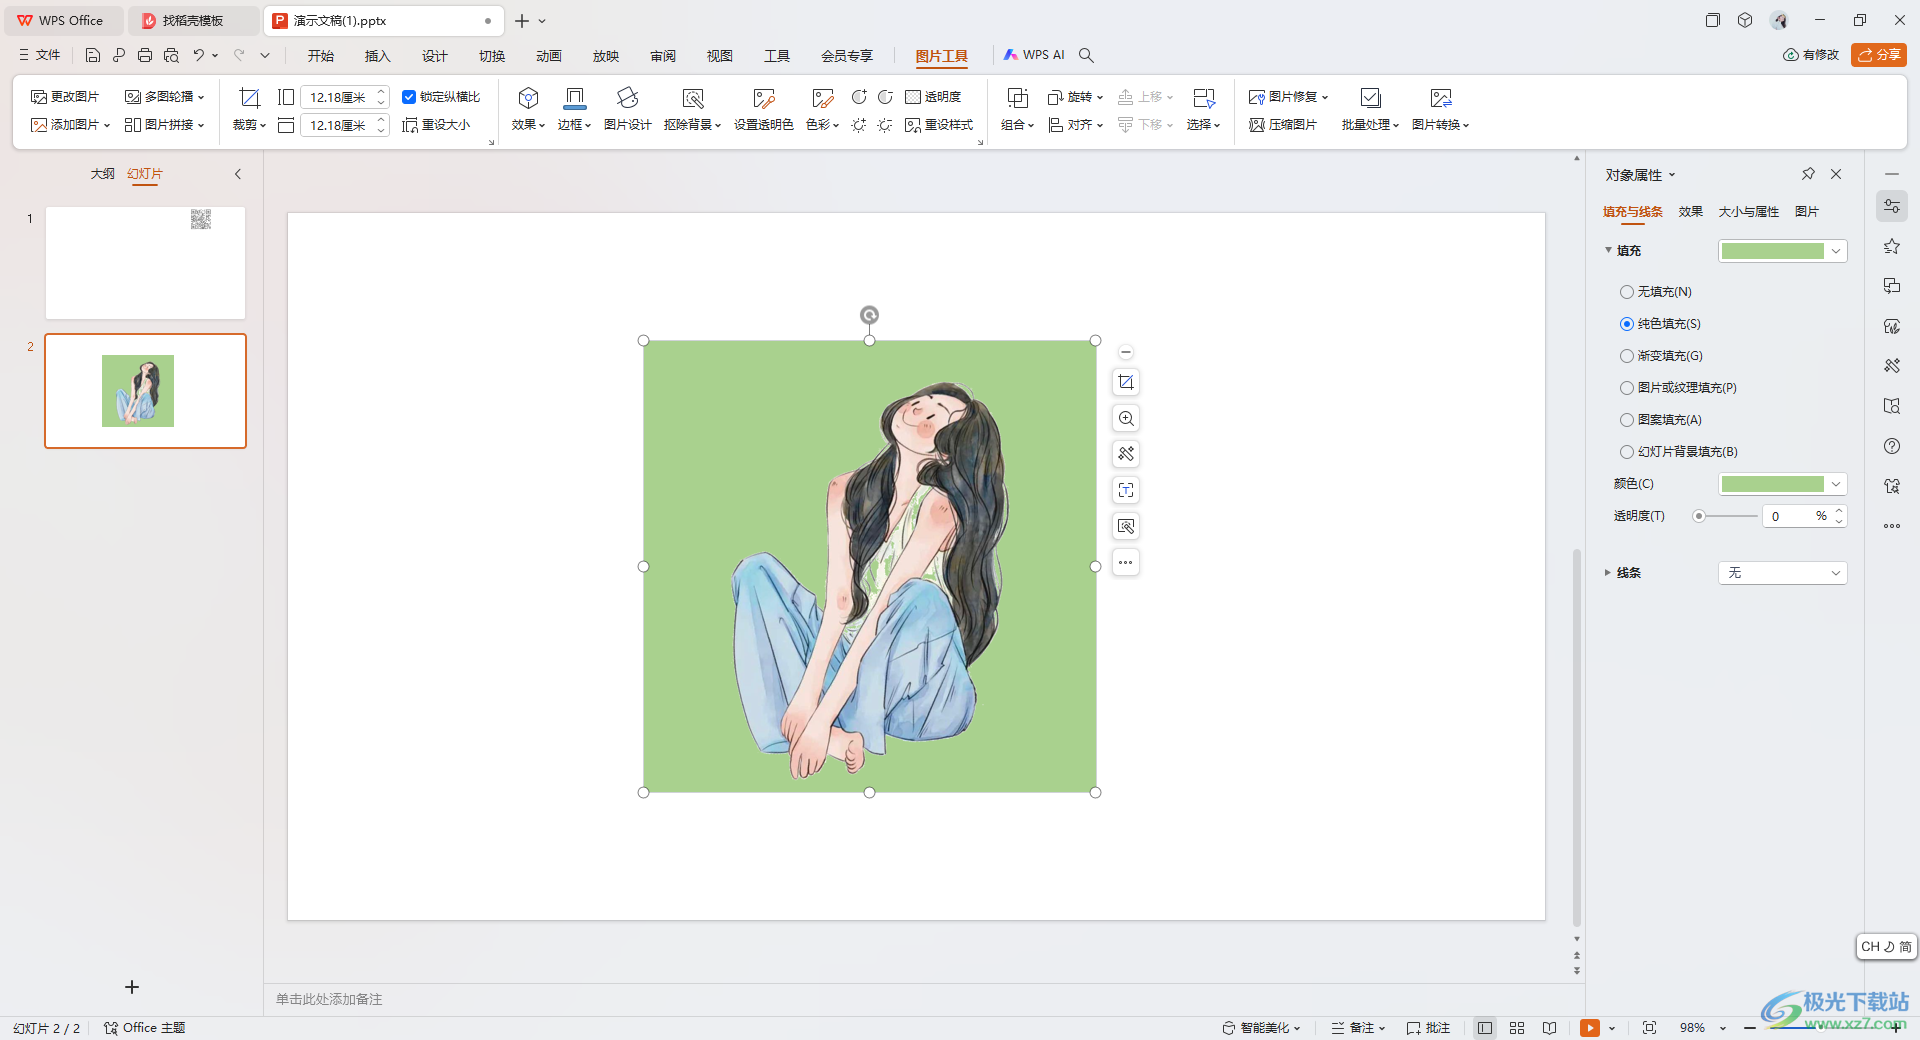1920x1040 pixels.
Task: Open picture conversion (图片转换) icon
Action: 1440,98
